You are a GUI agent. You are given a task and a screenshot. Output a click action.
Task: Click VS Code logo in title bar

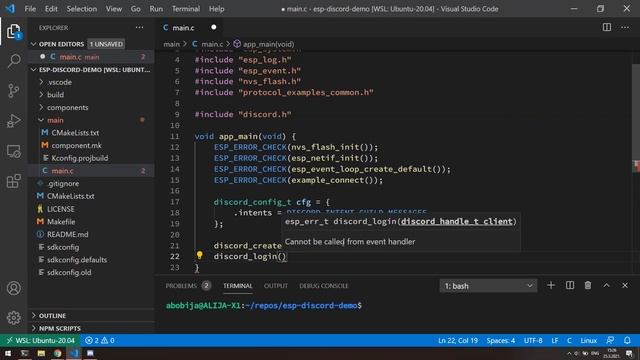[10, 8]
